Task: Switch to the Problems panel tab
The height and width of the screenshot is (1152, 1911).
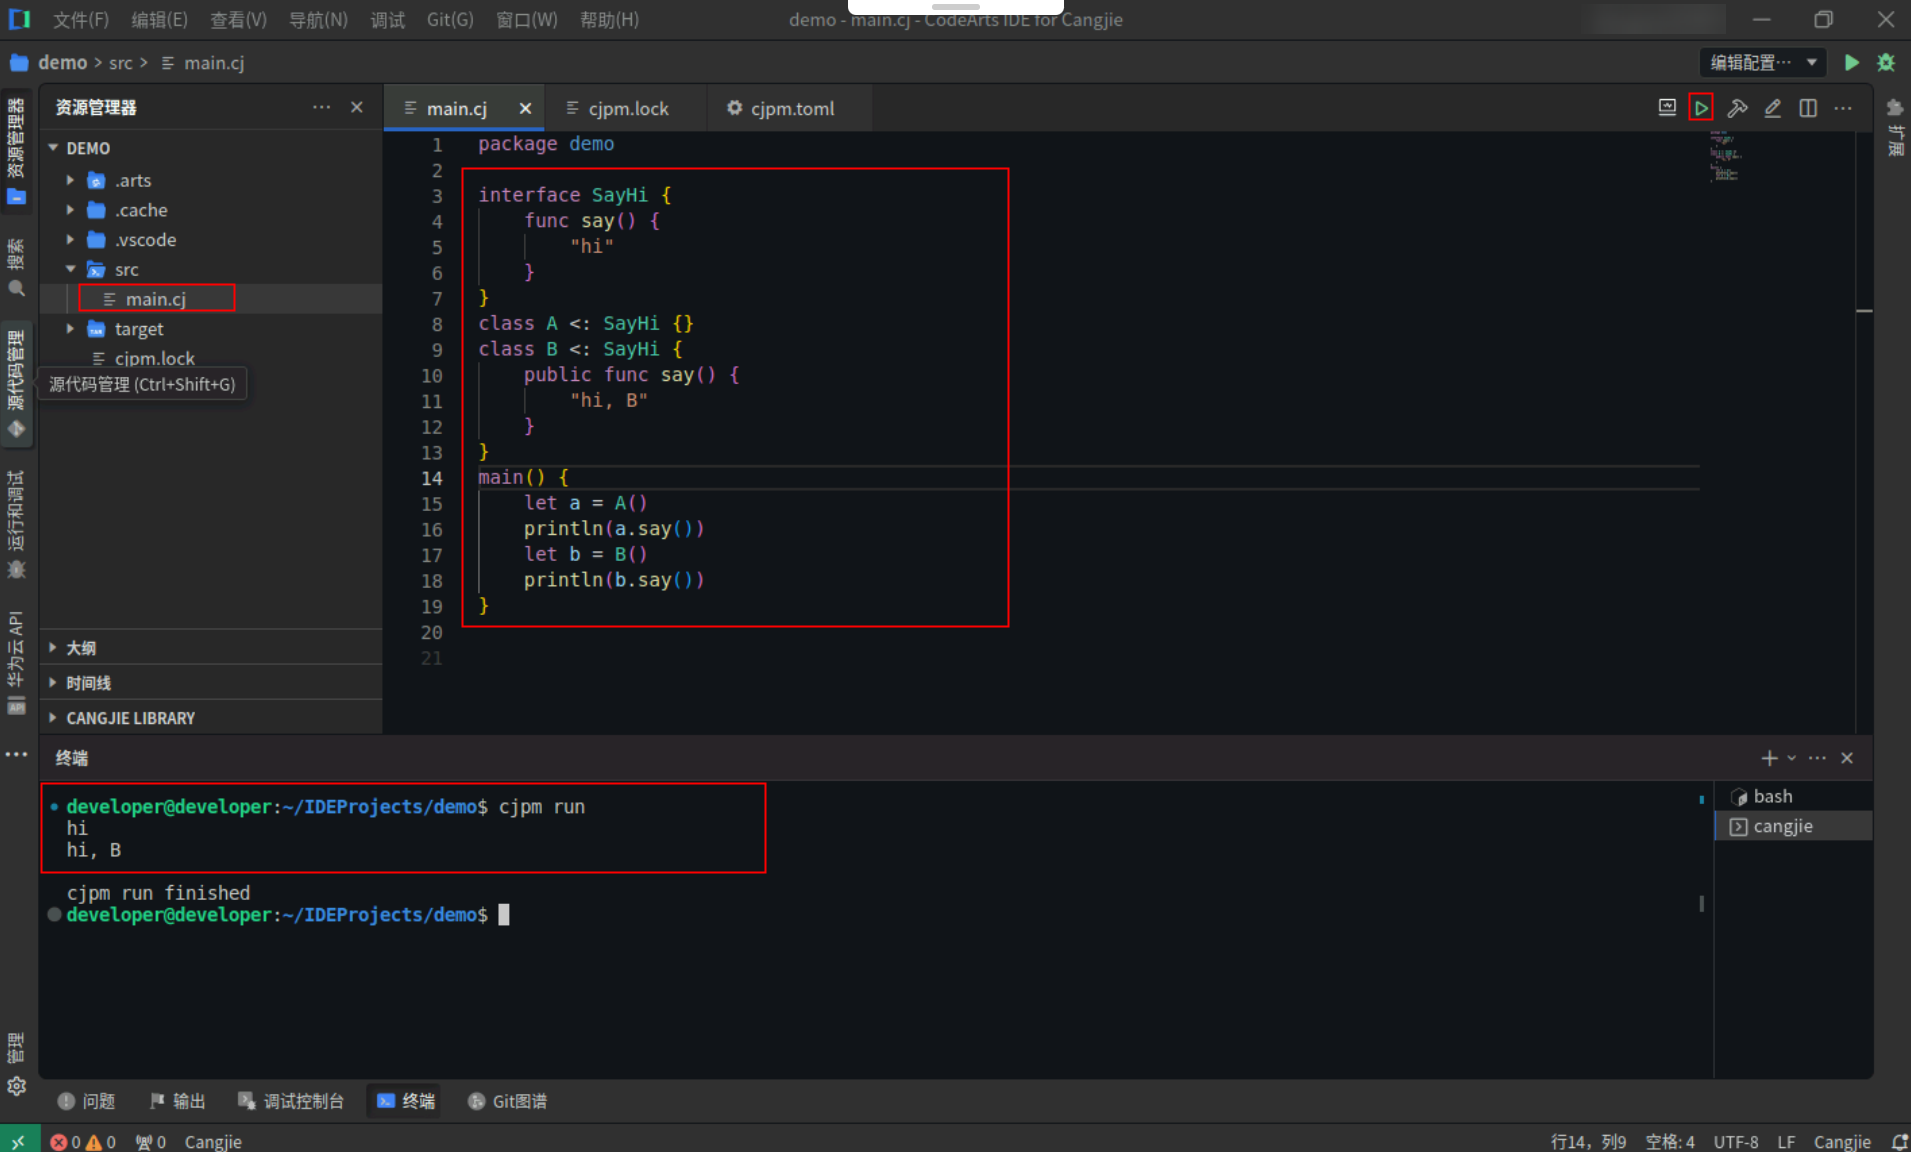Action: click(86, 1101)
